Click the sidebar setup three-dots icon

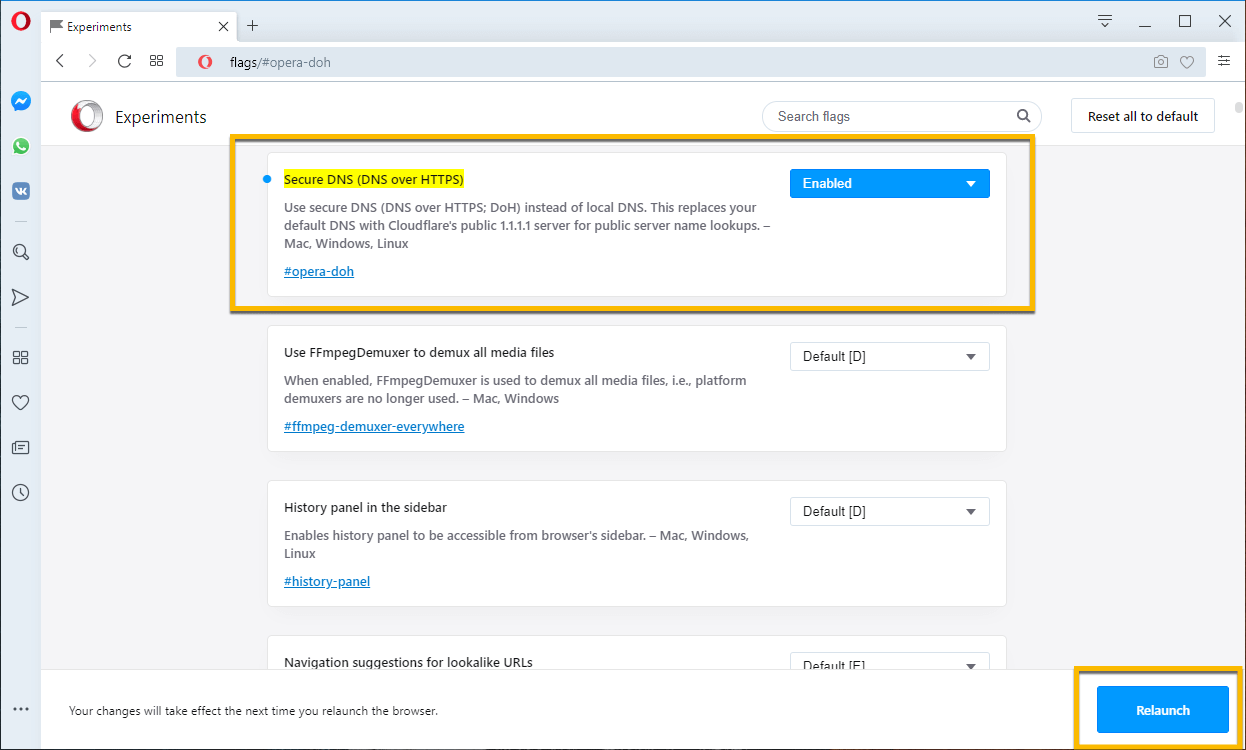pyautogui.click(x=20, y=708)
